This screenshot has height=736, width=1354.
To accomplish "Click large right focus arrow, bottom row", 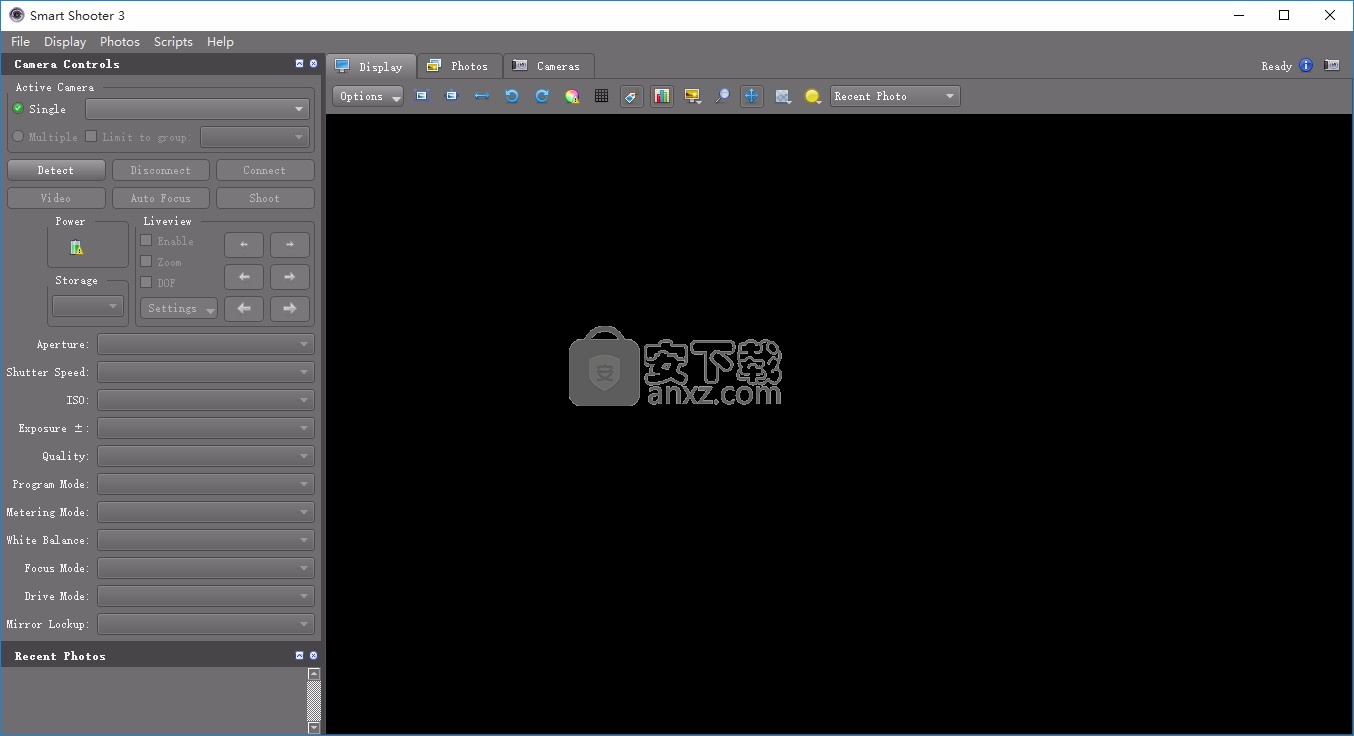I will click(x=290, y=309).
